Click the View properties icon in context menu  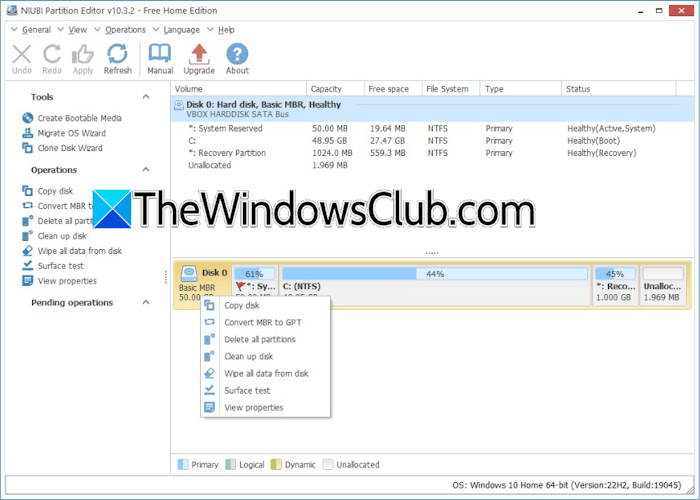click(x=209, y=407)
